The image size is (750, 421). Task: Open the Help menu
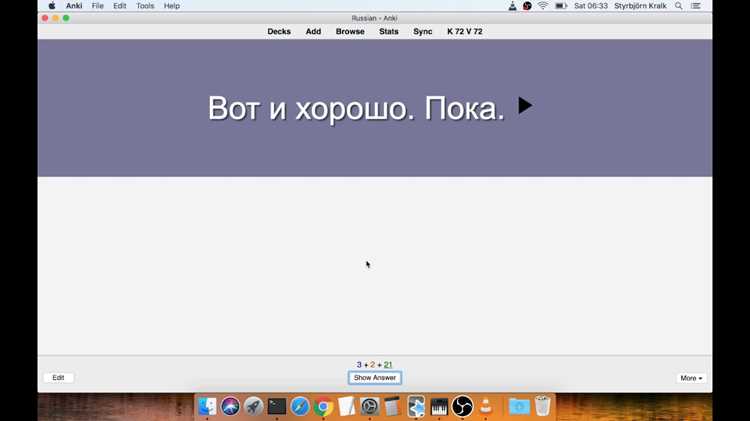[x=172, y=6]
